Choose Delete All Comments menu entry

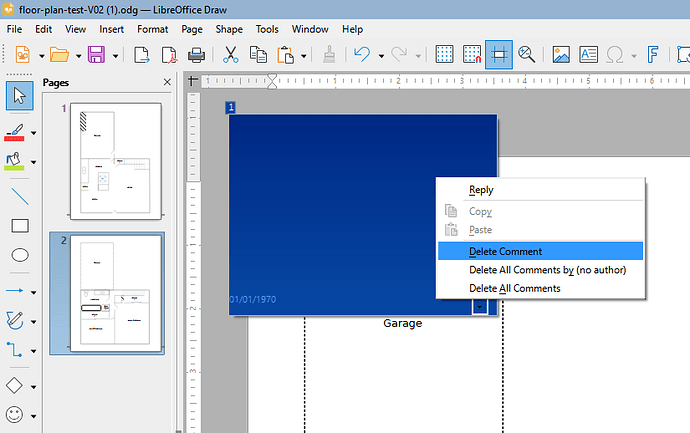(x=540, y=288)
